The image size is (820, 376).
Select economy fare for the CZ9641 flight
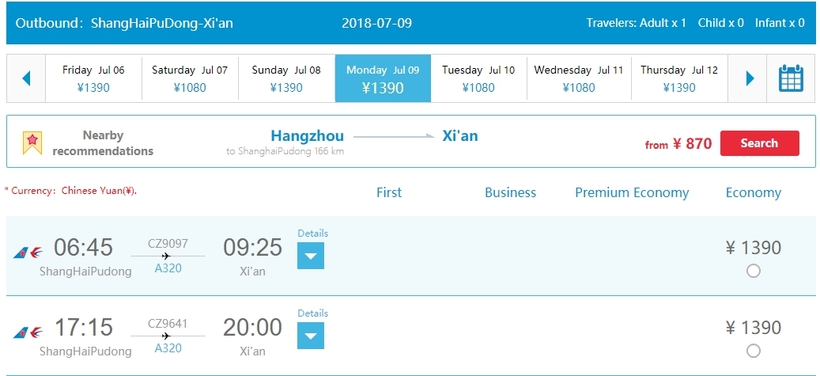point(753,350)
